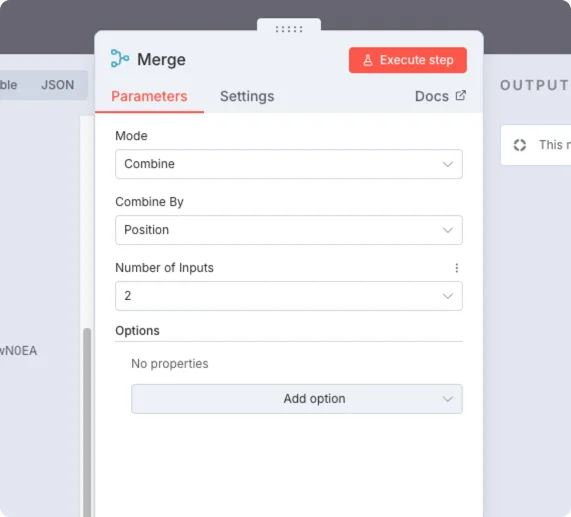Click the input panel vertical scrollbar
The width and height of the screenshot is (571, 517).
[x=87, y=422]
